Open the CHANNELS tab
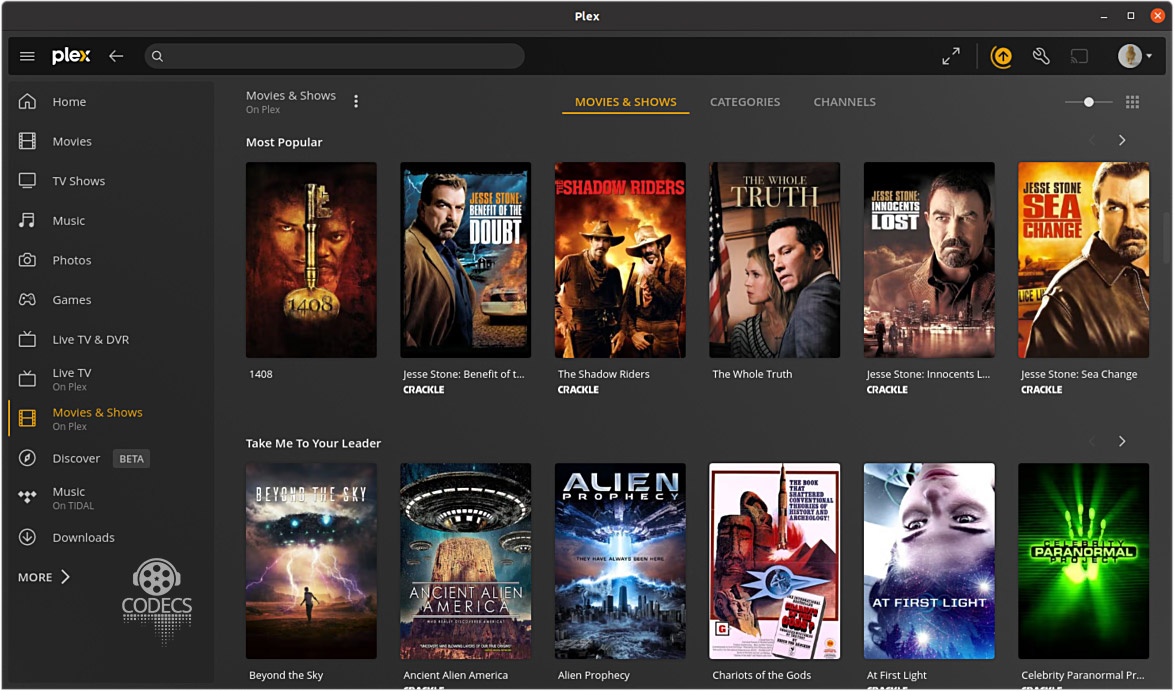Viewport: 1174px width, 691px height. (x=844, y=101)
